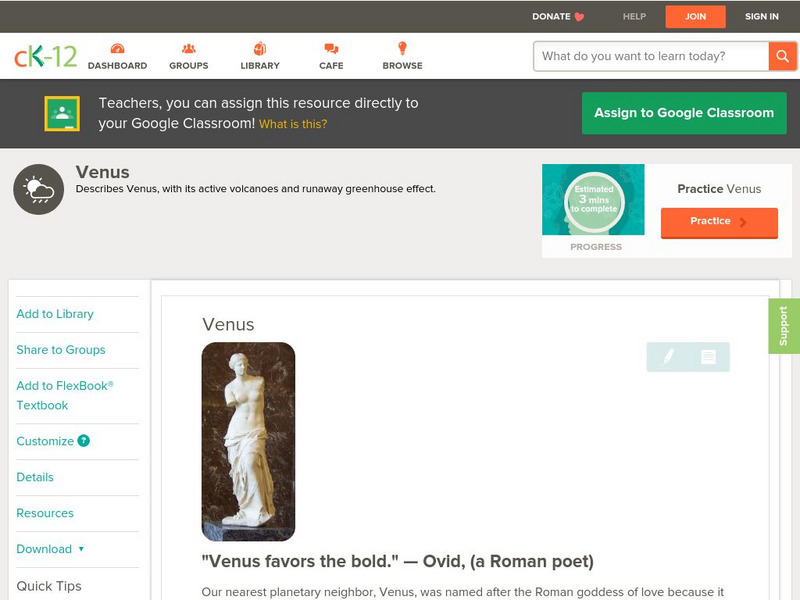The image size is (800, 600).
Task: Click the Google Classroom icon
Action: [x=62, y=113]
